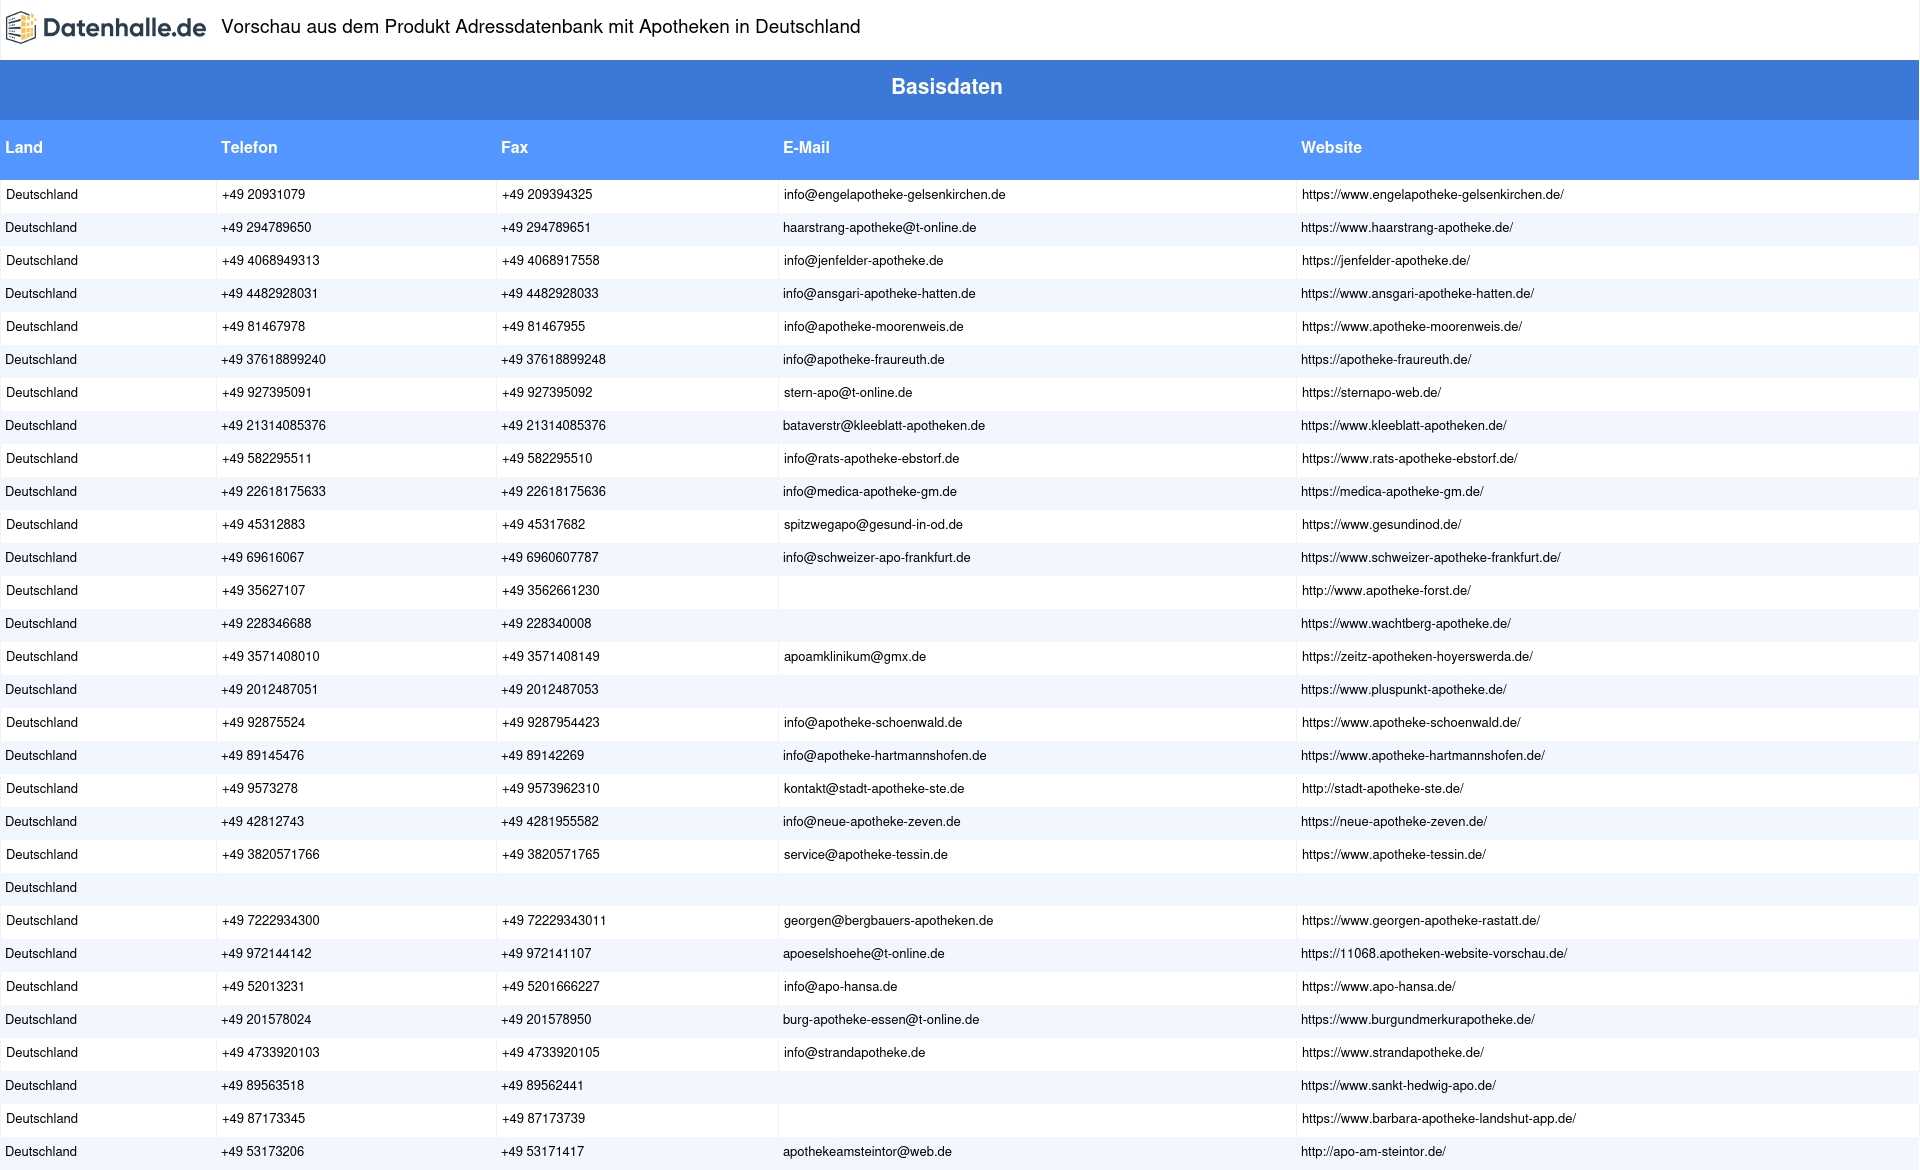Click the Basisdaten section header

tap(947, 87)
